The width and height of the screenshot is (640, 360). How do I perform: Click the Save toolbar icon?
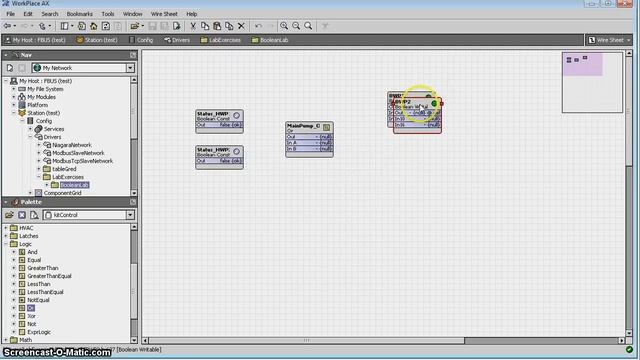[152, 26]
